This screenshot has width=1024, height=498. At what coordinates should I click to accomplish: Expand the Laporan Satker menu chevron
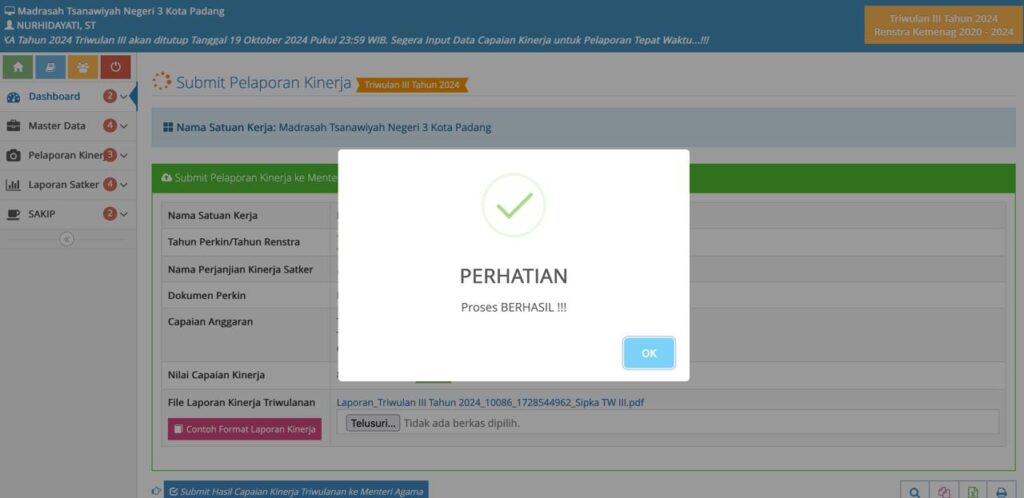pos(124,185)
